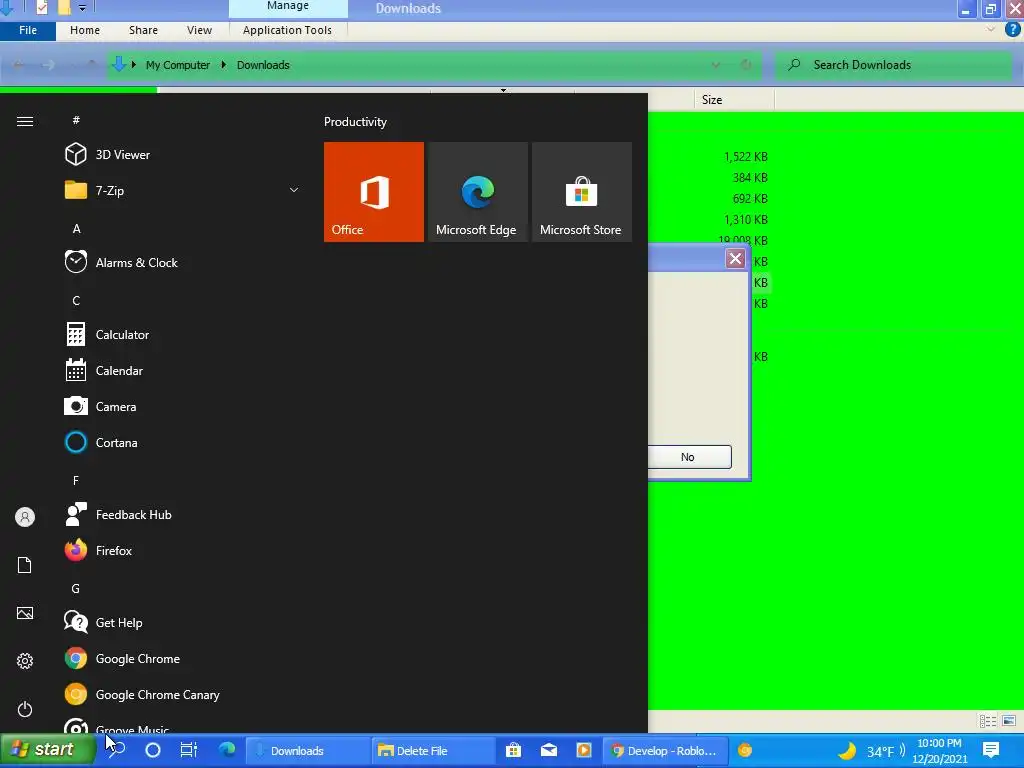
Task: Open Documents from the Start sidebar
Action: 25,565
